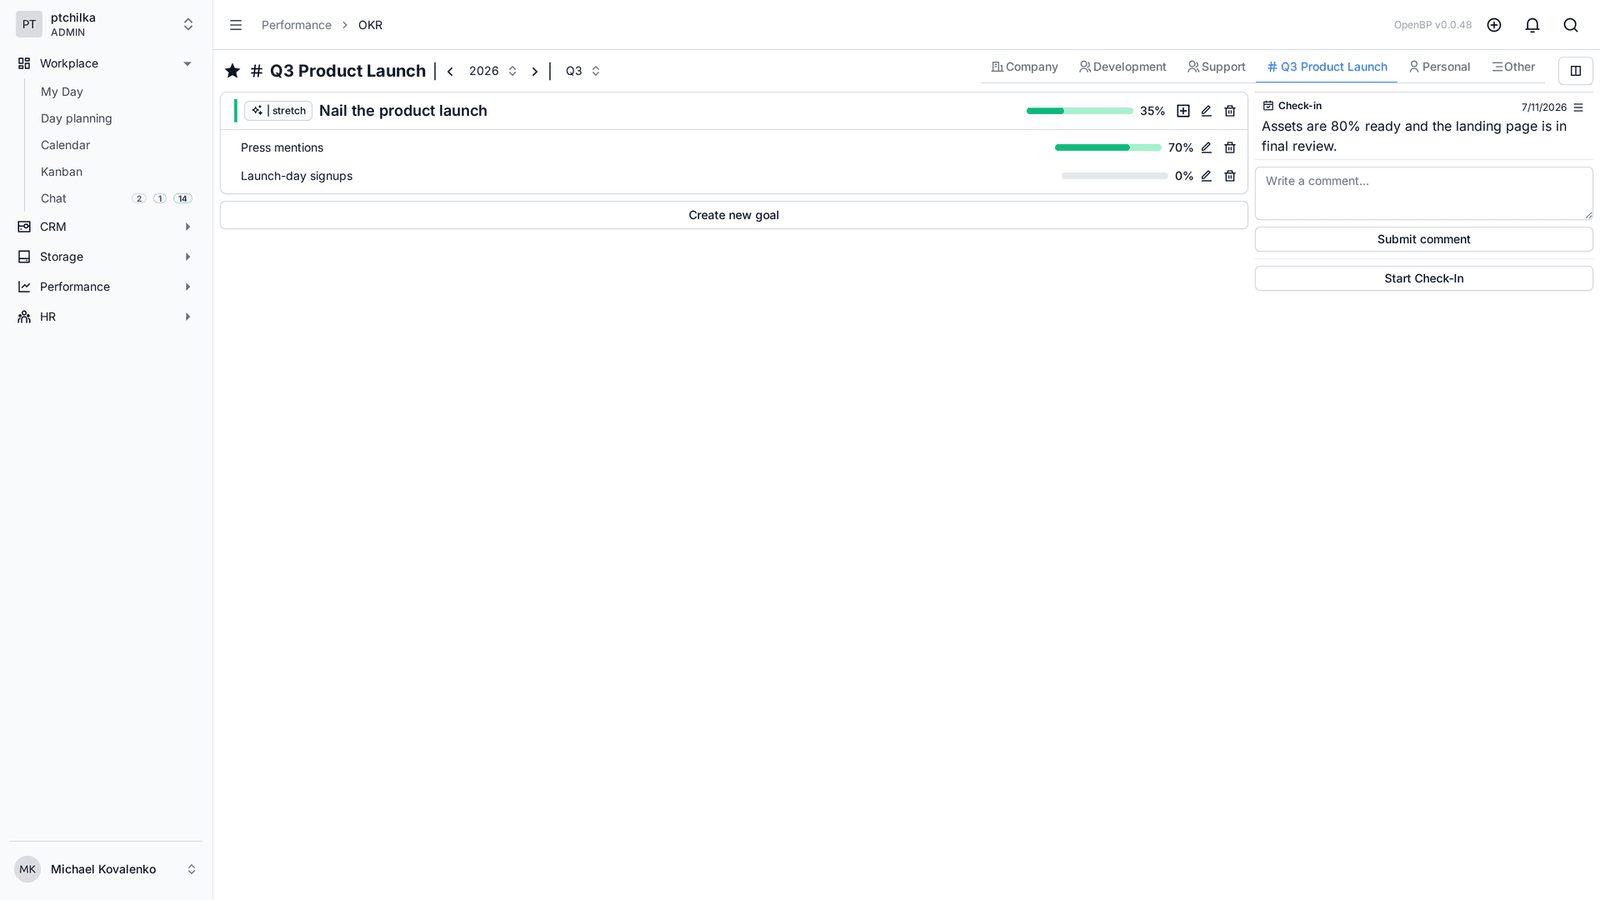Switch to the Company tab

click(1024, 67)
